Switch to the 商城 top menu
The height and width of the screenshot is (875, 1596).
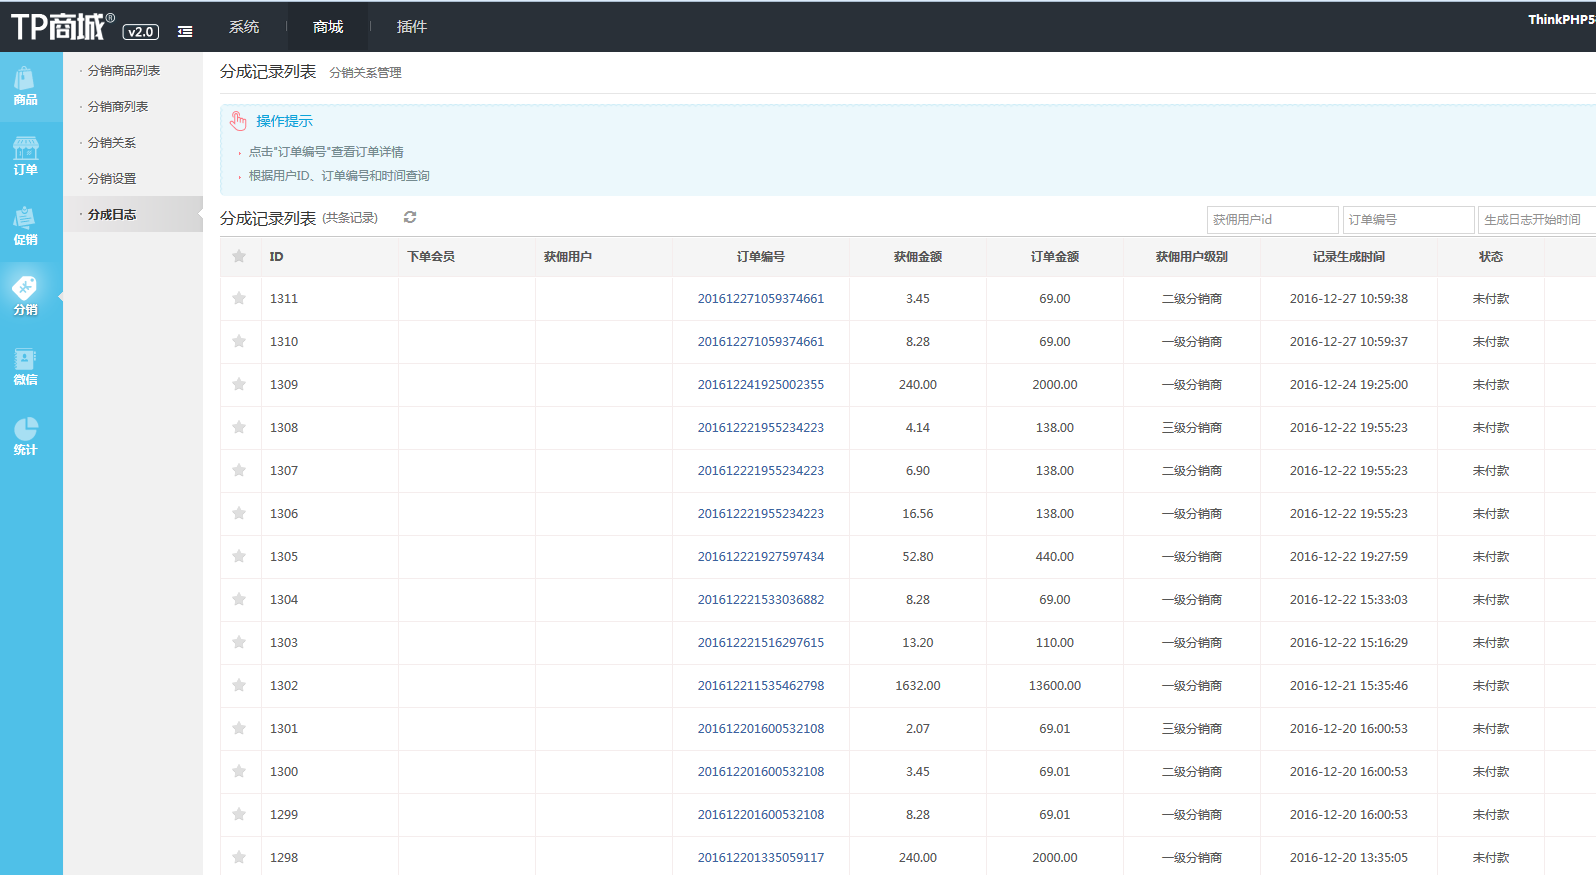click(x=328, y=27)
